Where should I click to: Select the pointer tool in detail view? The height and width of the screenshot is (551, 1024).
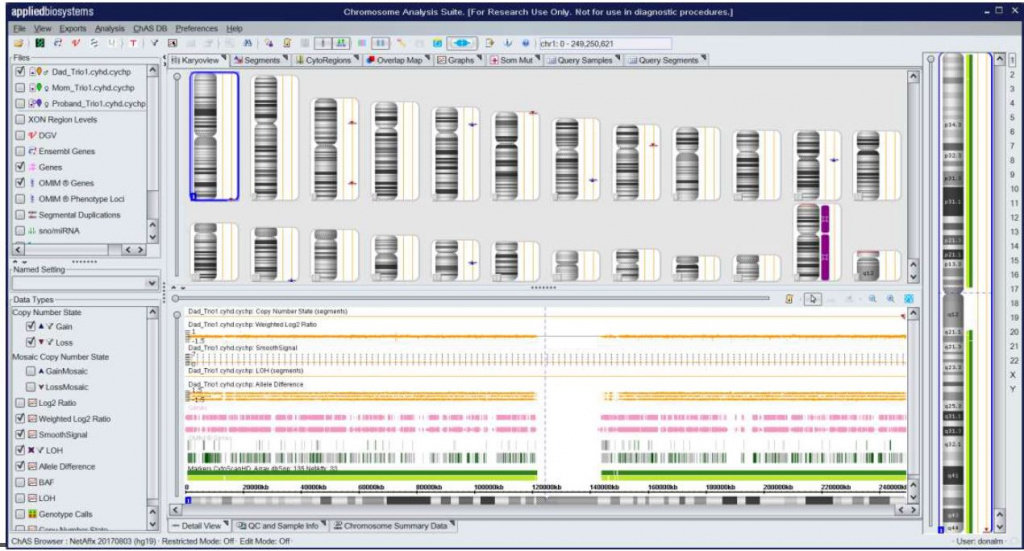[815, 298]
